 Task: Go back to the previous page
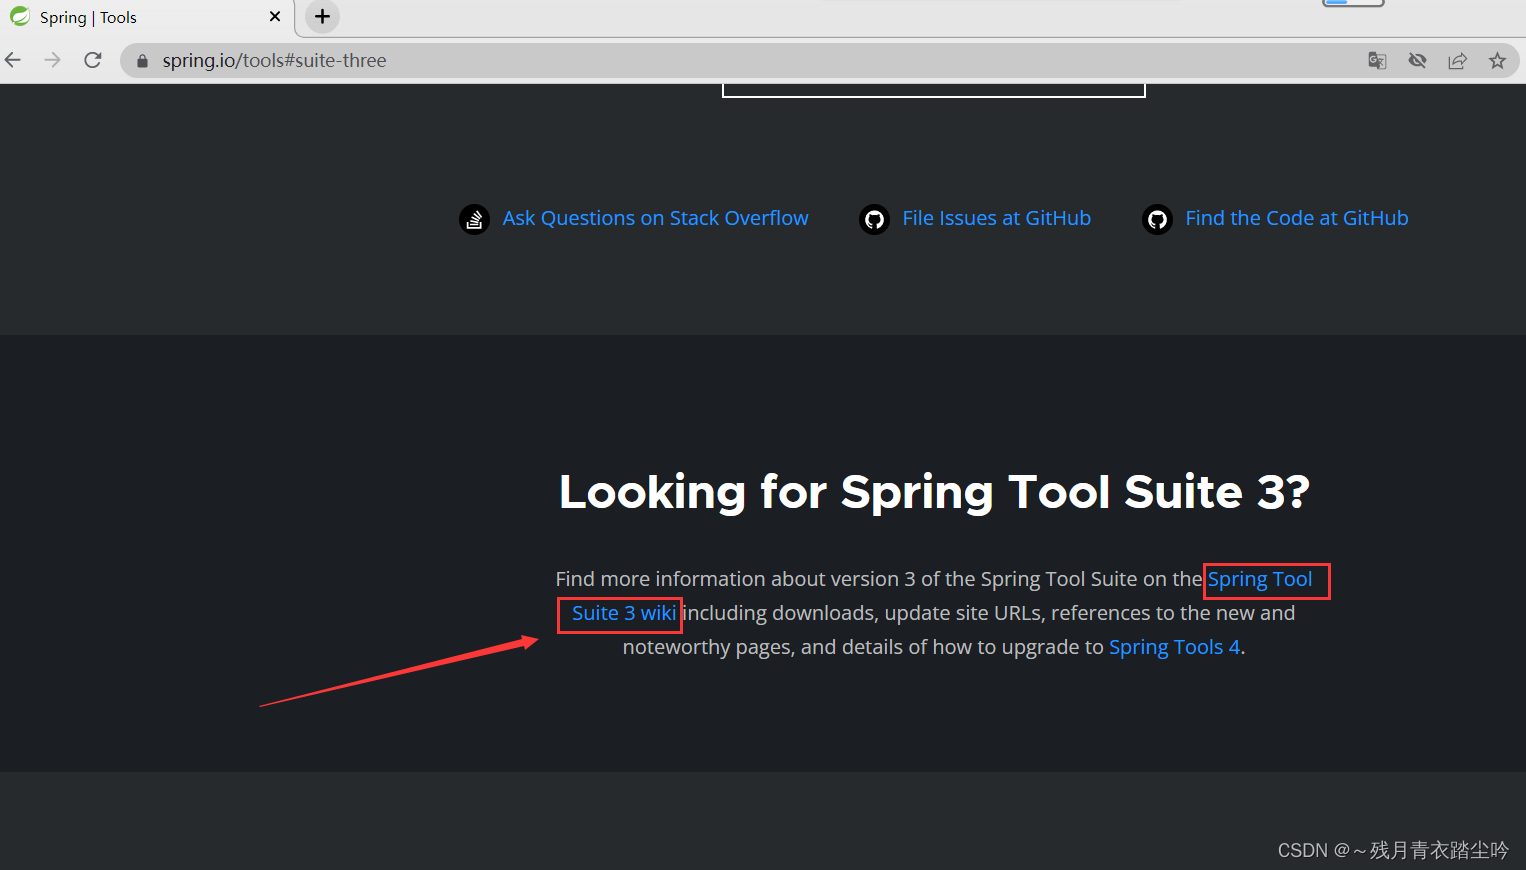click(x=13, y=59)
